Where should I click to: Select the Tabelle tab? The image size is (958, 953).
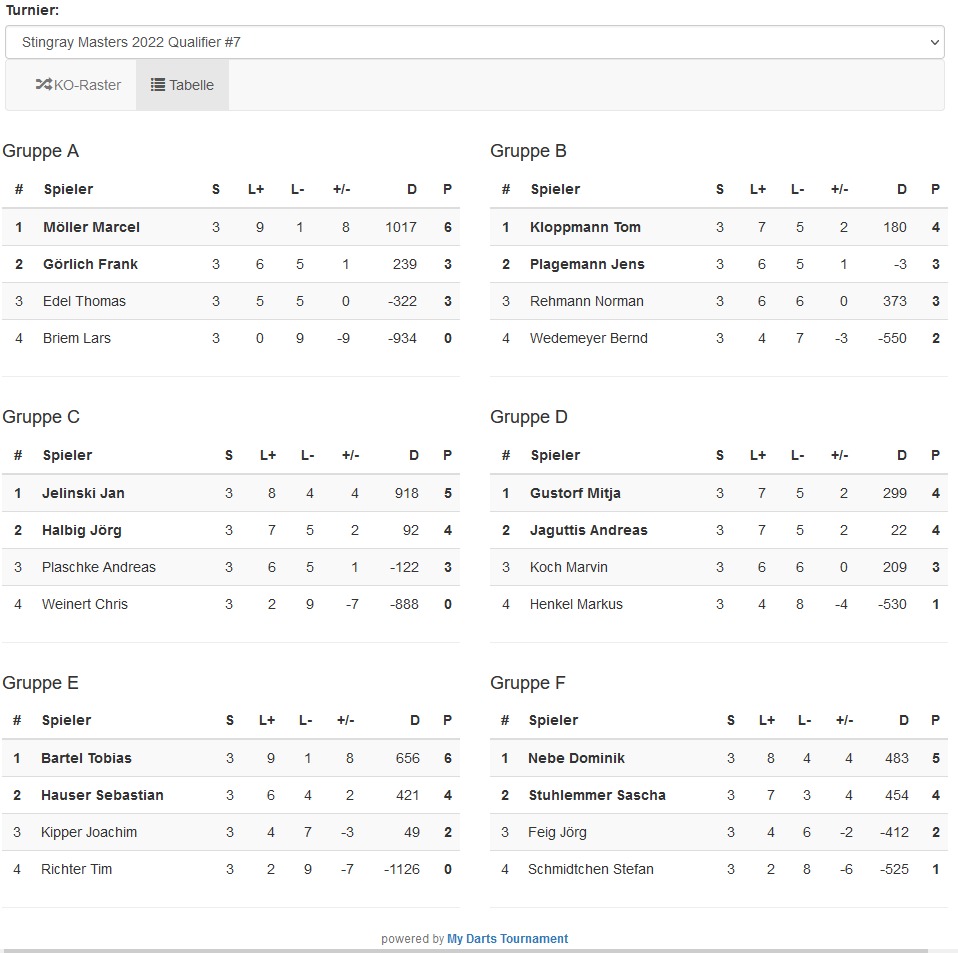pyautogui.click(x=183, y=85)
